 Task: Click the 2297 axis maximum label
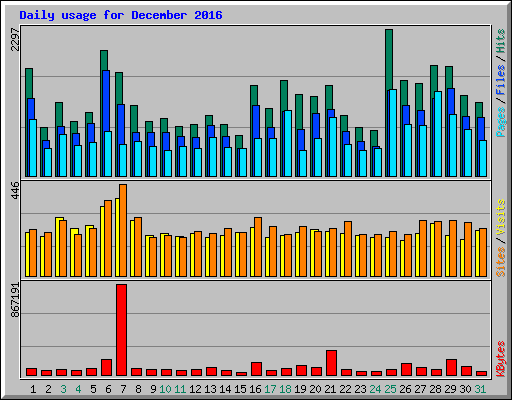15,39
